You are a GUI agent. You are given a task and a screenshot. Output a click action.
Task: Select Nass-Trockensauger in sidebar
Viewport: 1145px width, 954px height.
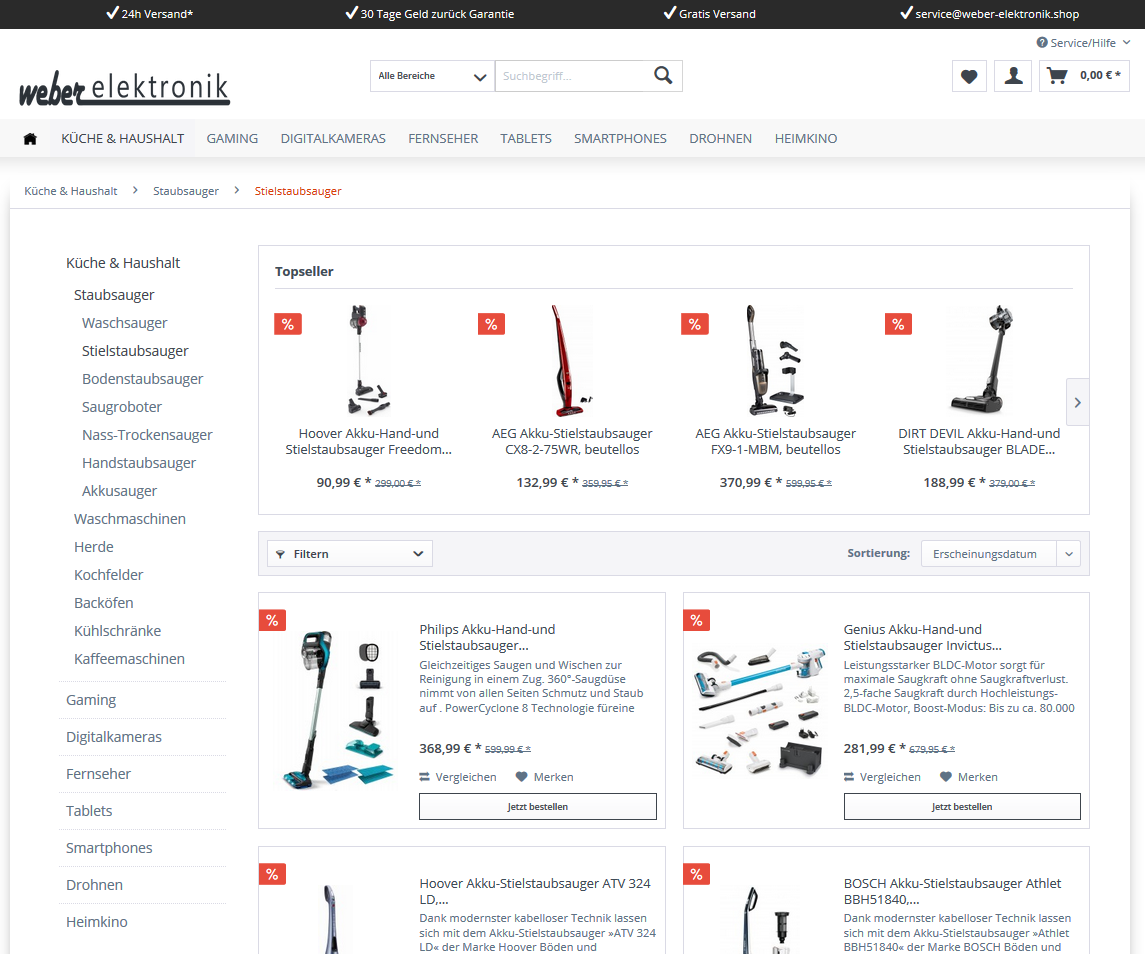pos(147,435)
